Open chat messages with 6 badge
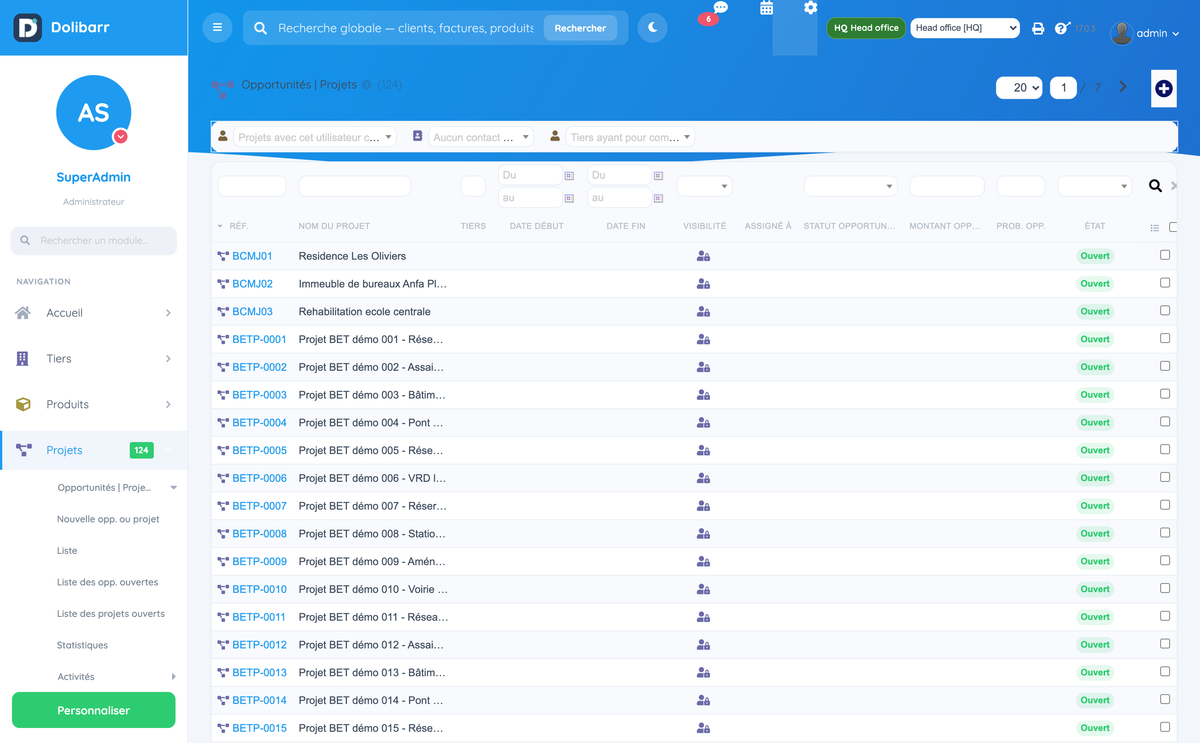Viewport: 1200px width, 743px height. [x=720, y=8]
